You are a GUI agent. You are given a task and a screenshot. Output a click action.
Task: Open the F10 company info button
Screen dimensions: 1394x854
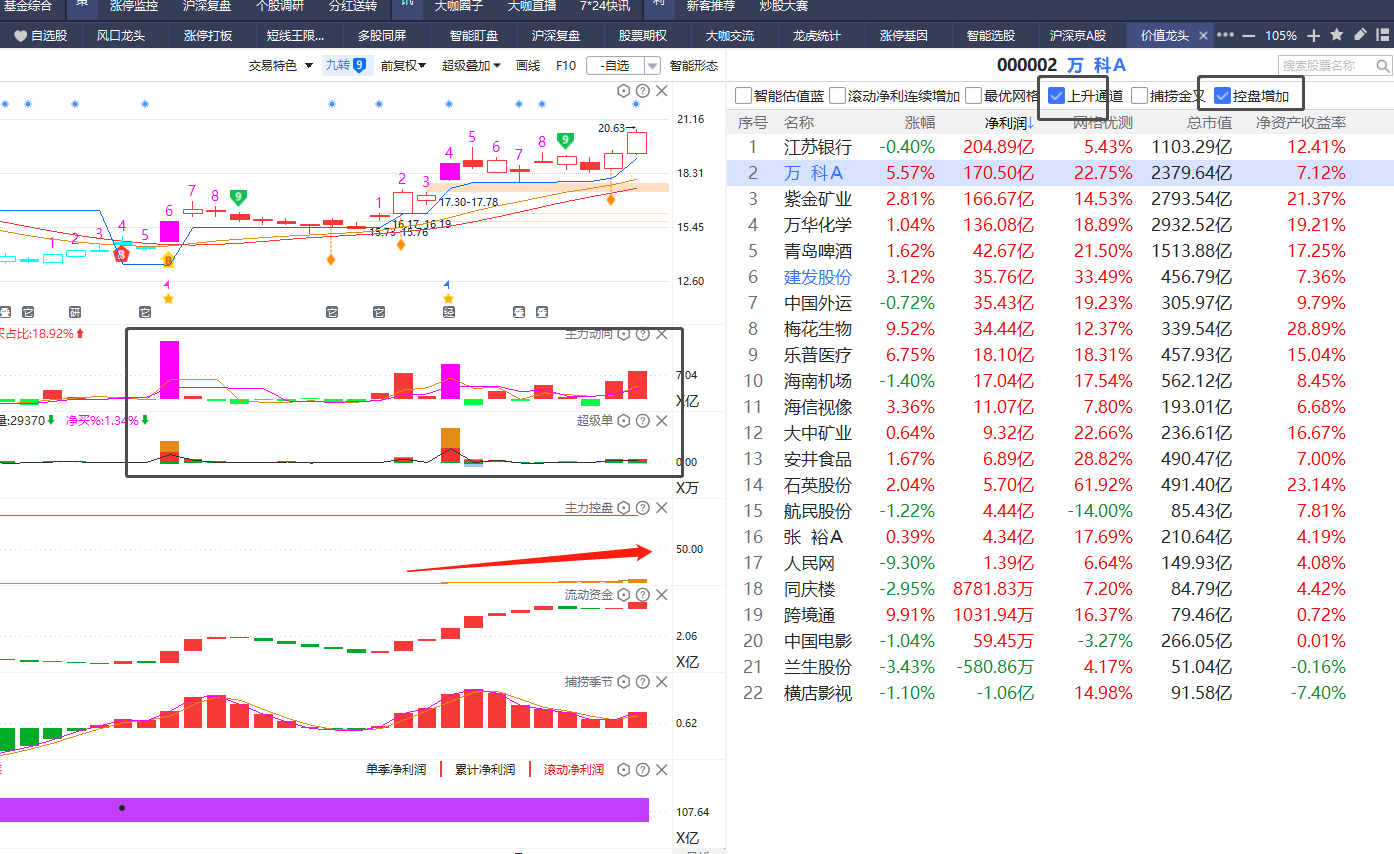[565, 65]
